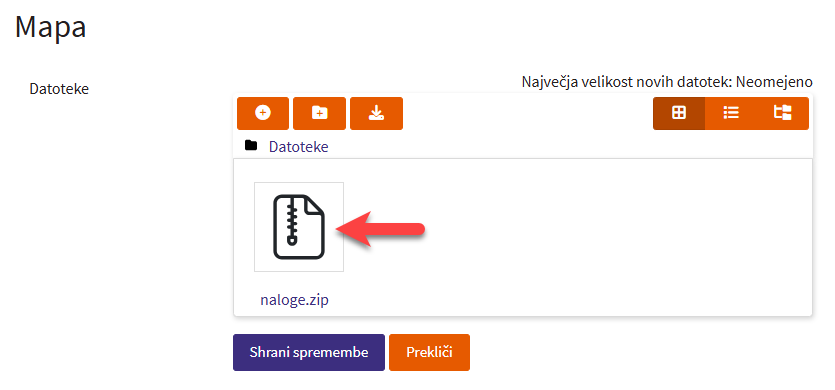
Task: Click the Datoteke field label
Action: coord(59,89)
